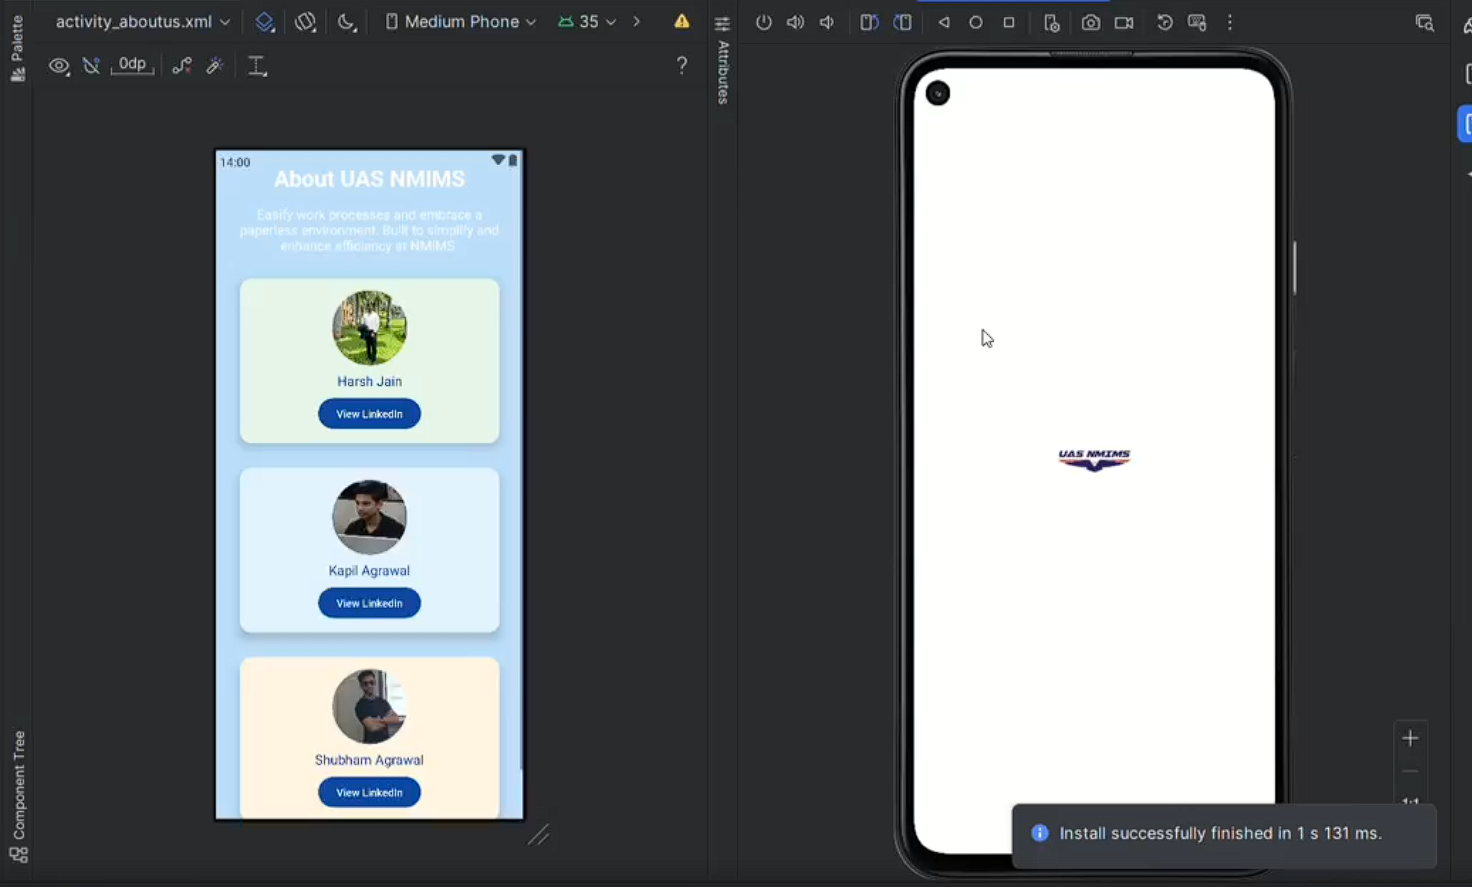This screenshot has height=887, width=1472.
Task: Open the design surface layers selector
Action: [x=264, y=21]
